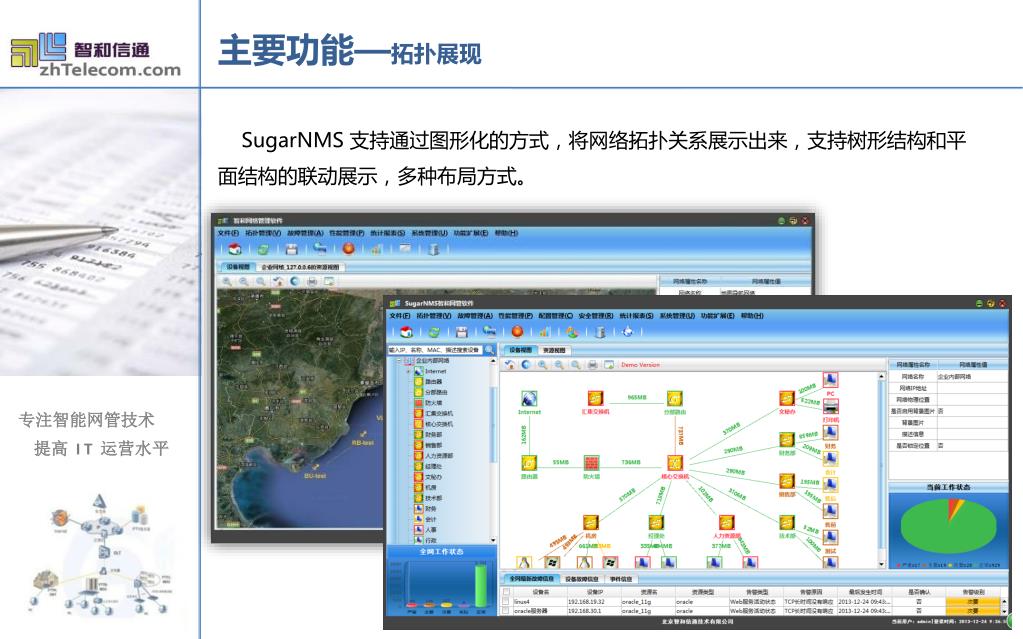Click the topology home icon left of Demo Version

click(x=510, y=365)
